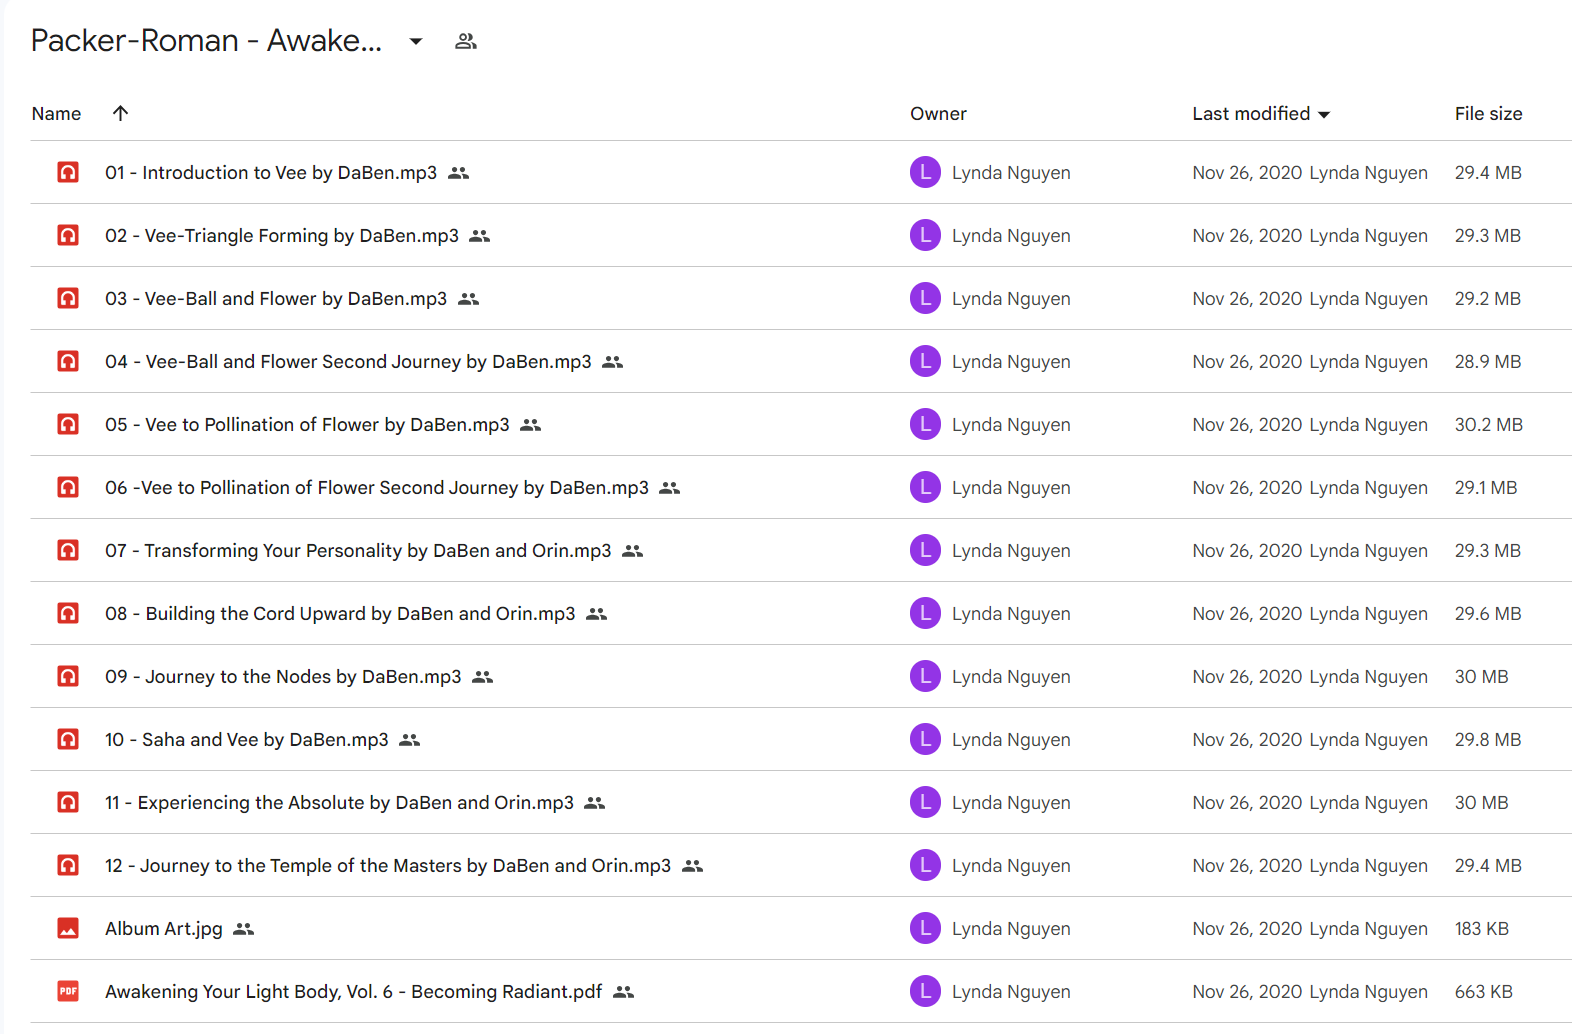Click the File size column header
The height and width of the screenshot is (1034, 1572).
[1488, 114]
